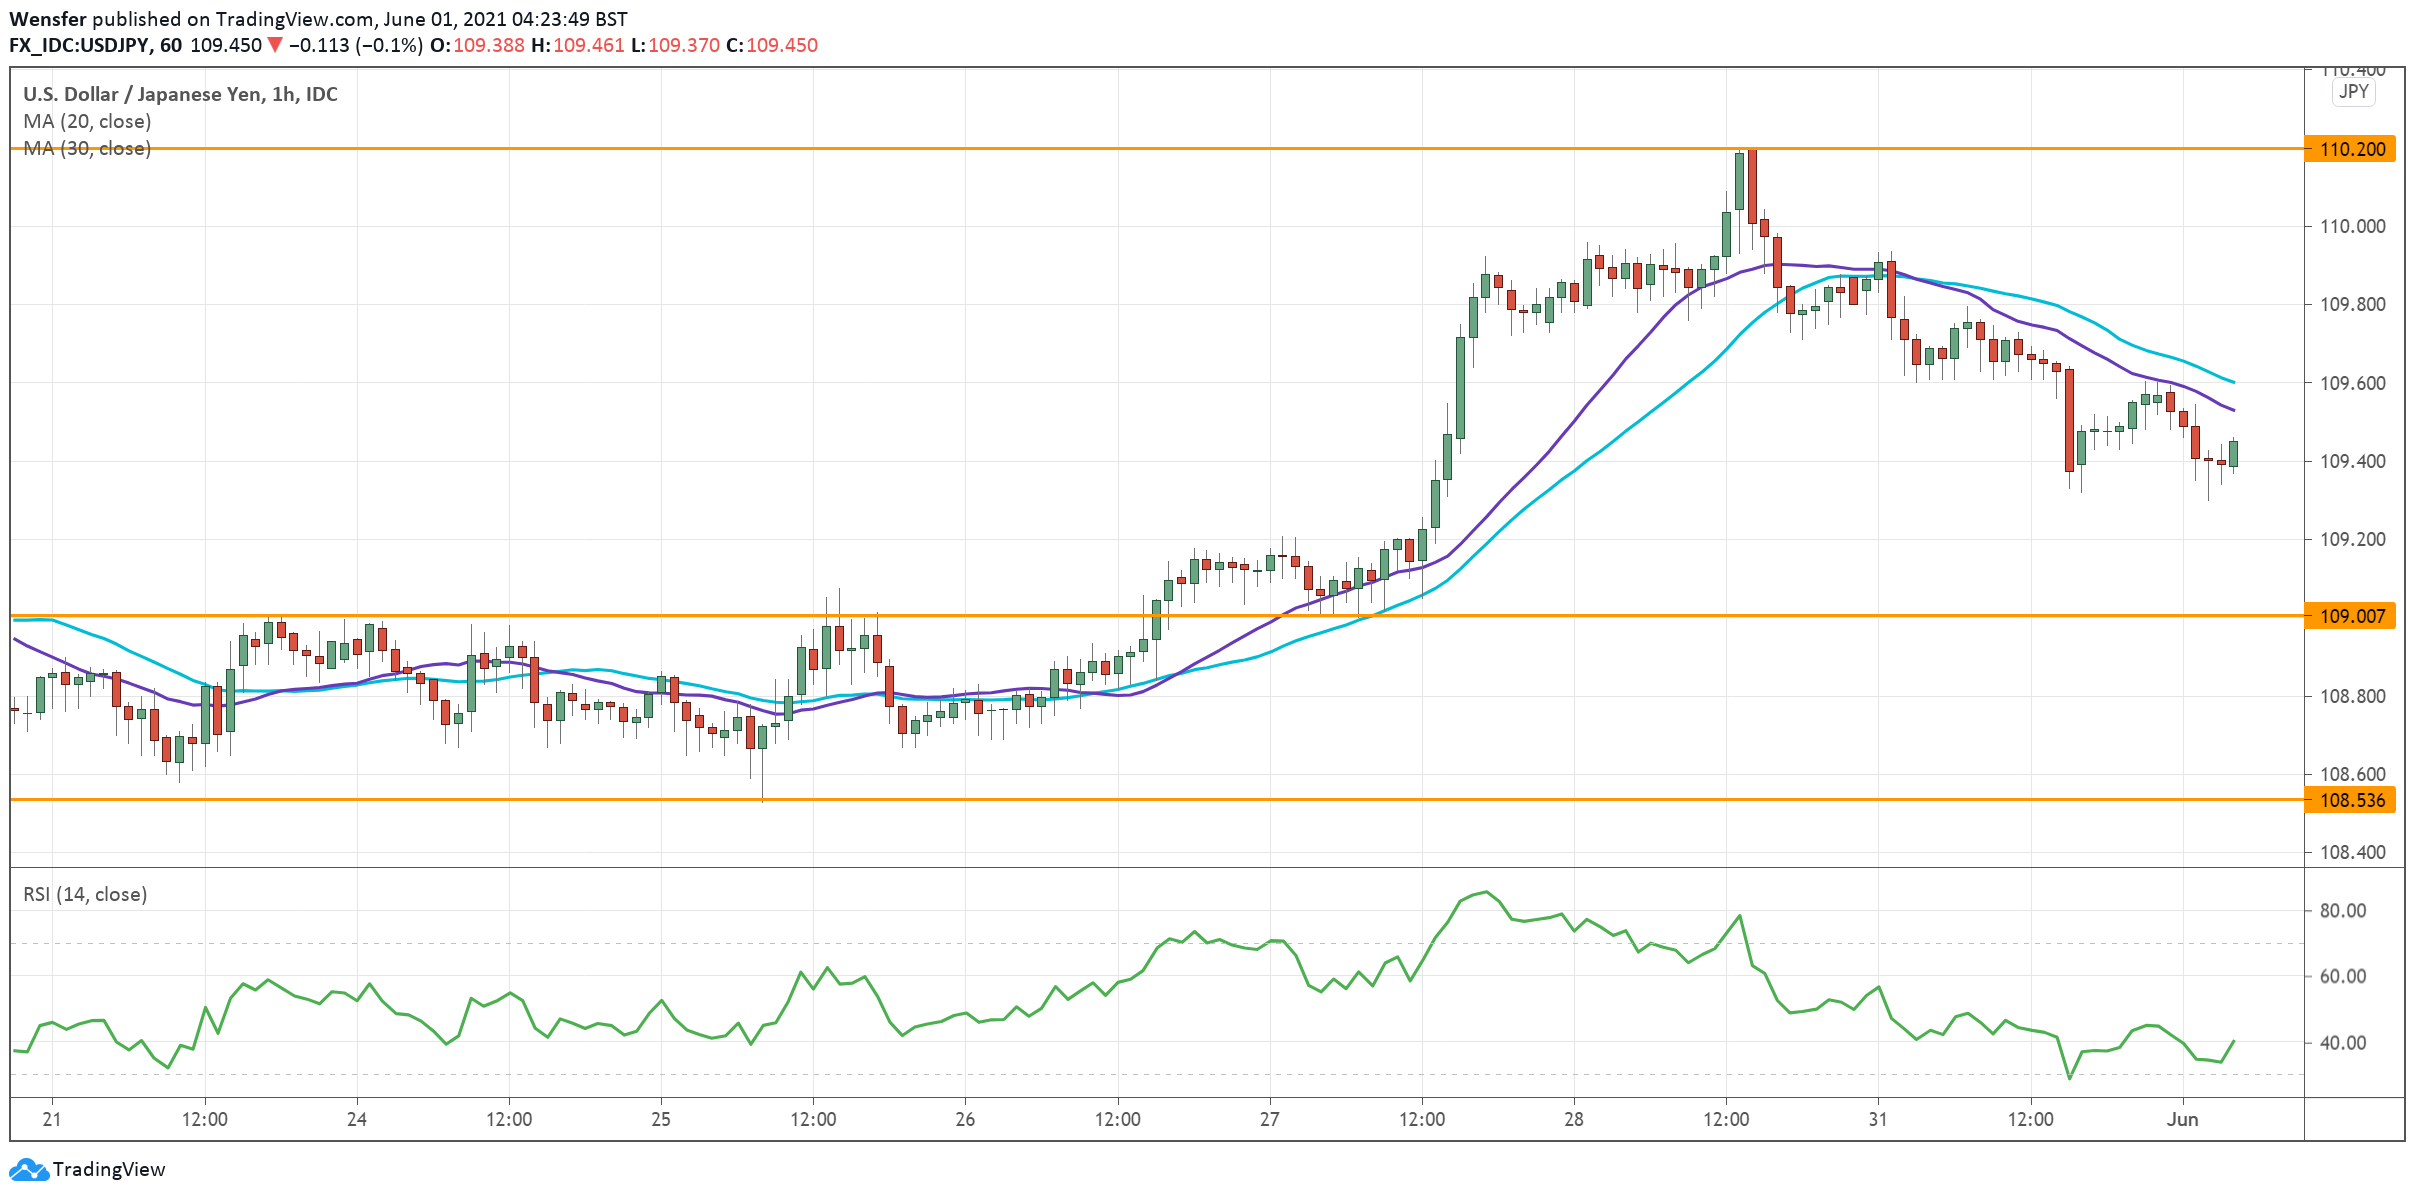Viewport: 2415px width, 1198px height.
Task: Click the 40.00 level on RSI axis
Action: [x=2342, y=1042]
